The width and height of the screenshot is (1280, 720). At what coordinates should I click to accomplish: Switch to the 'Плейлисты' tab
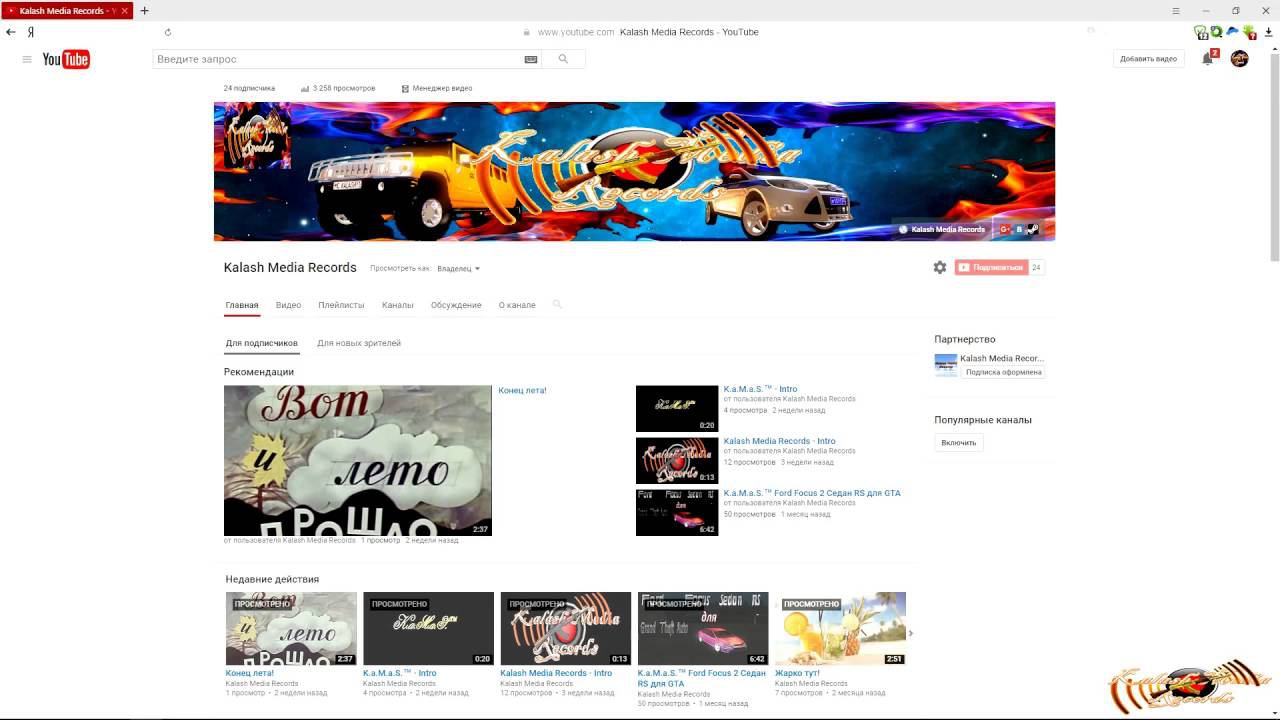pyautogui.click(x=341, y=305)
